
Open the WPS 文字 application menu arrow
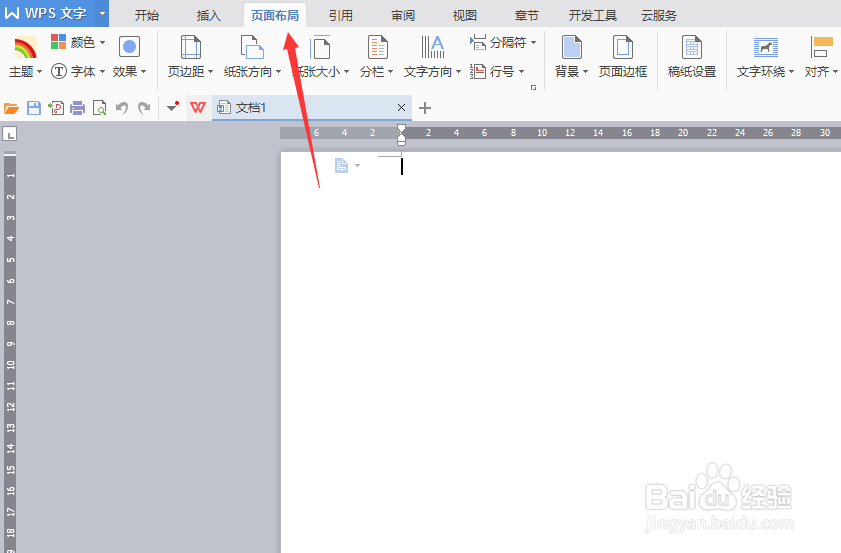[102, 13]
